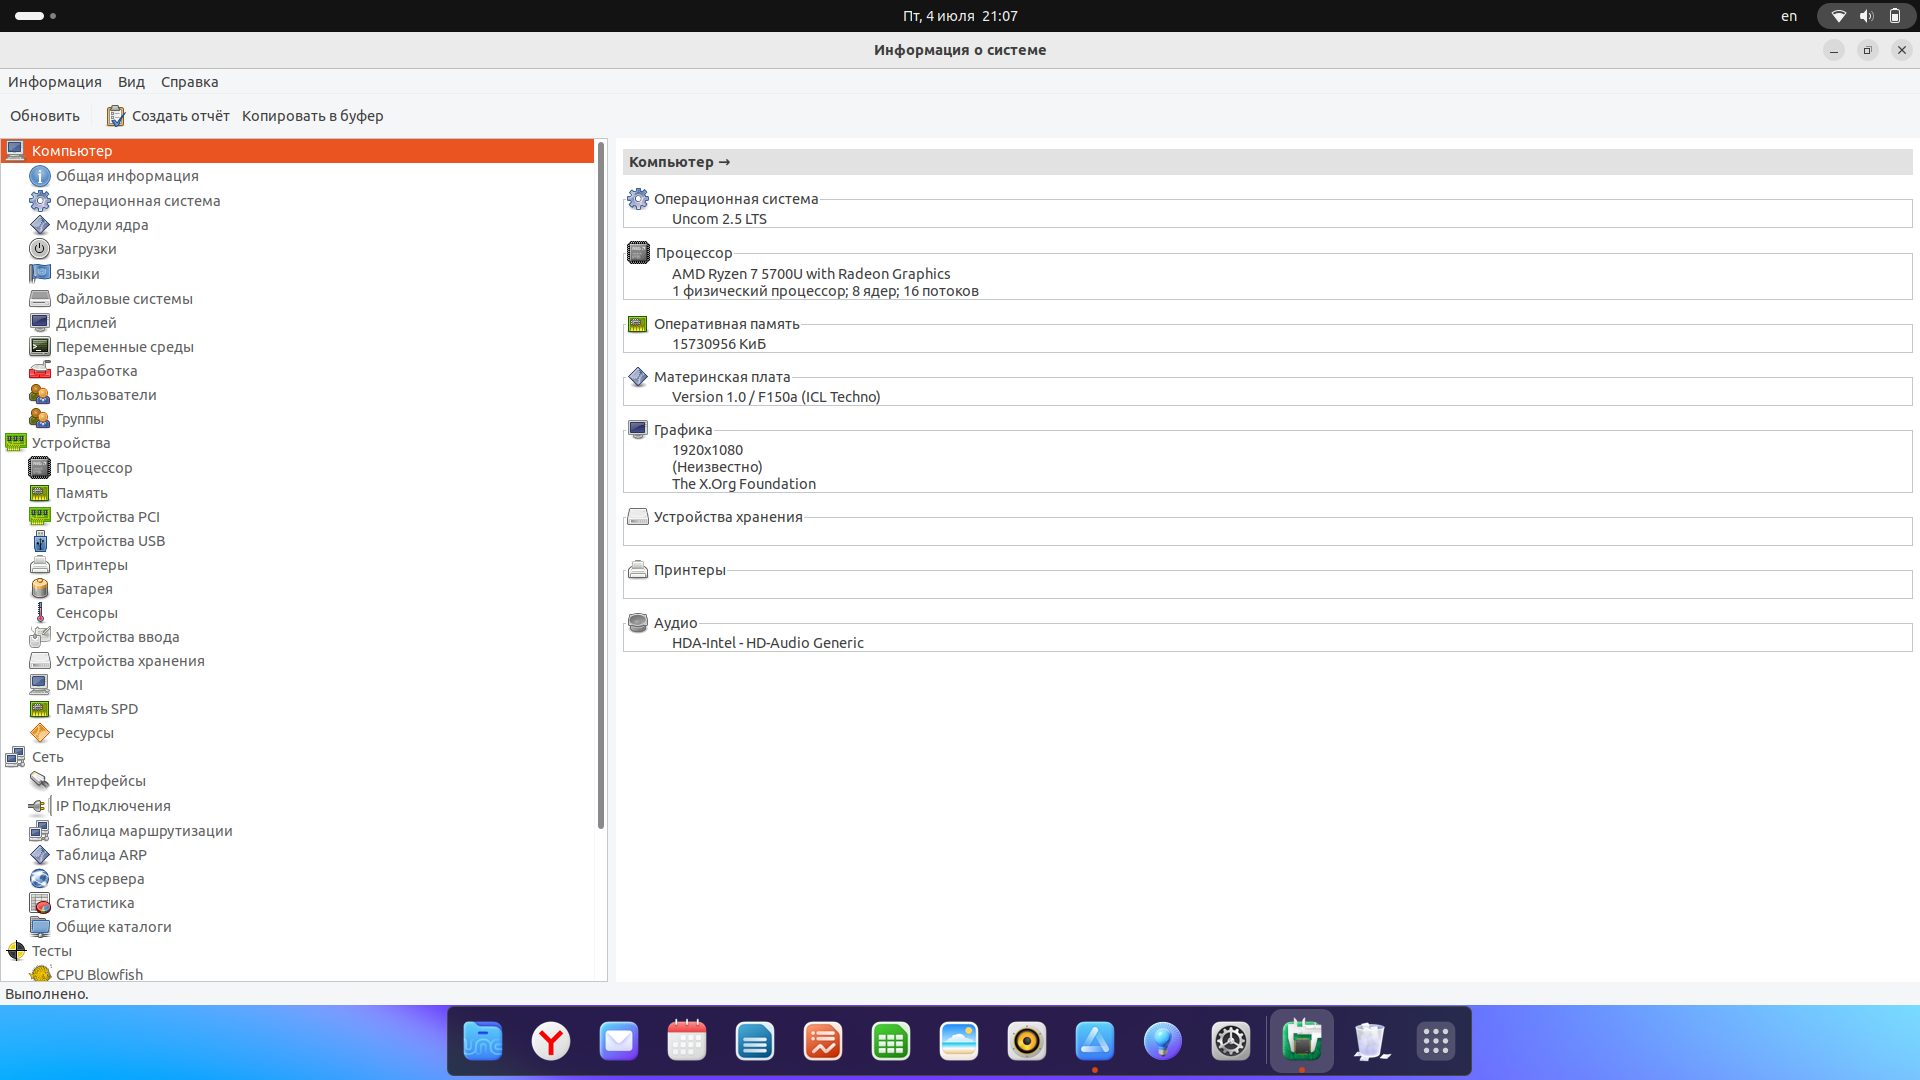Collapse the Устройства tree category

70,443
